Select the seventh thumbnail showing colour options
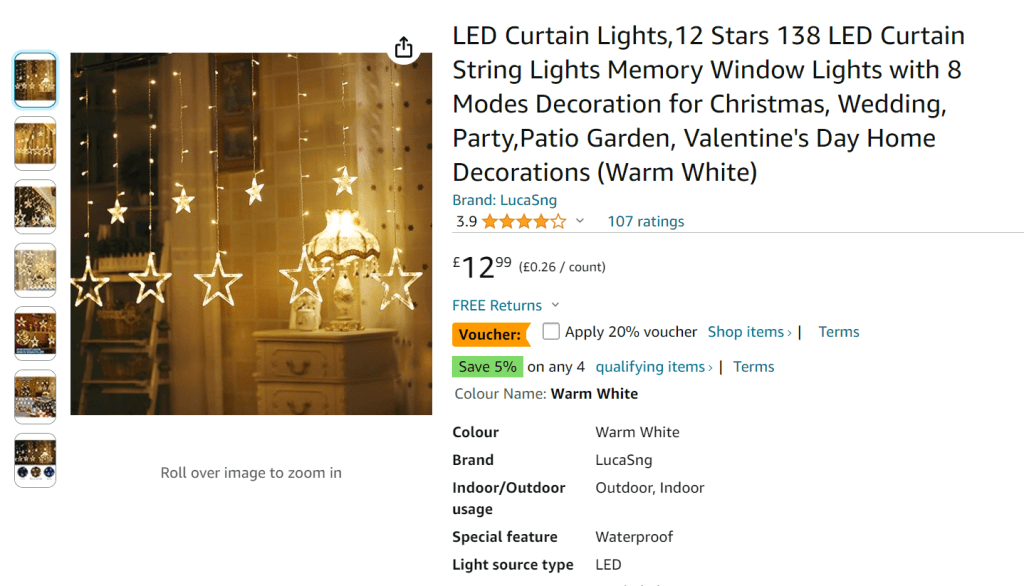Image resolution: width=1024 pixels, height=586 pixels. pyautogui.click(x=35, y=461)
